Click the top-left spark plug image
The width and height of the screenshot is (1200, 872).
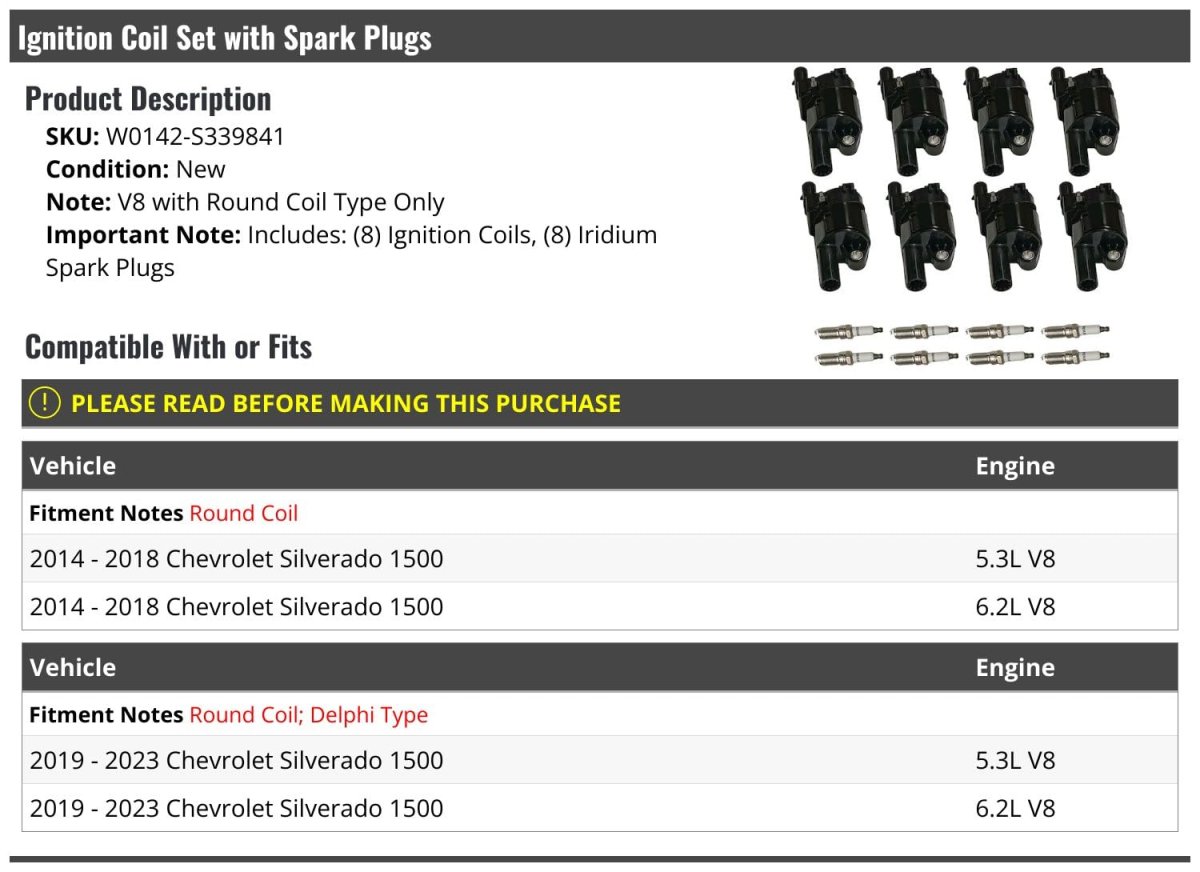[x=848, y=331]
